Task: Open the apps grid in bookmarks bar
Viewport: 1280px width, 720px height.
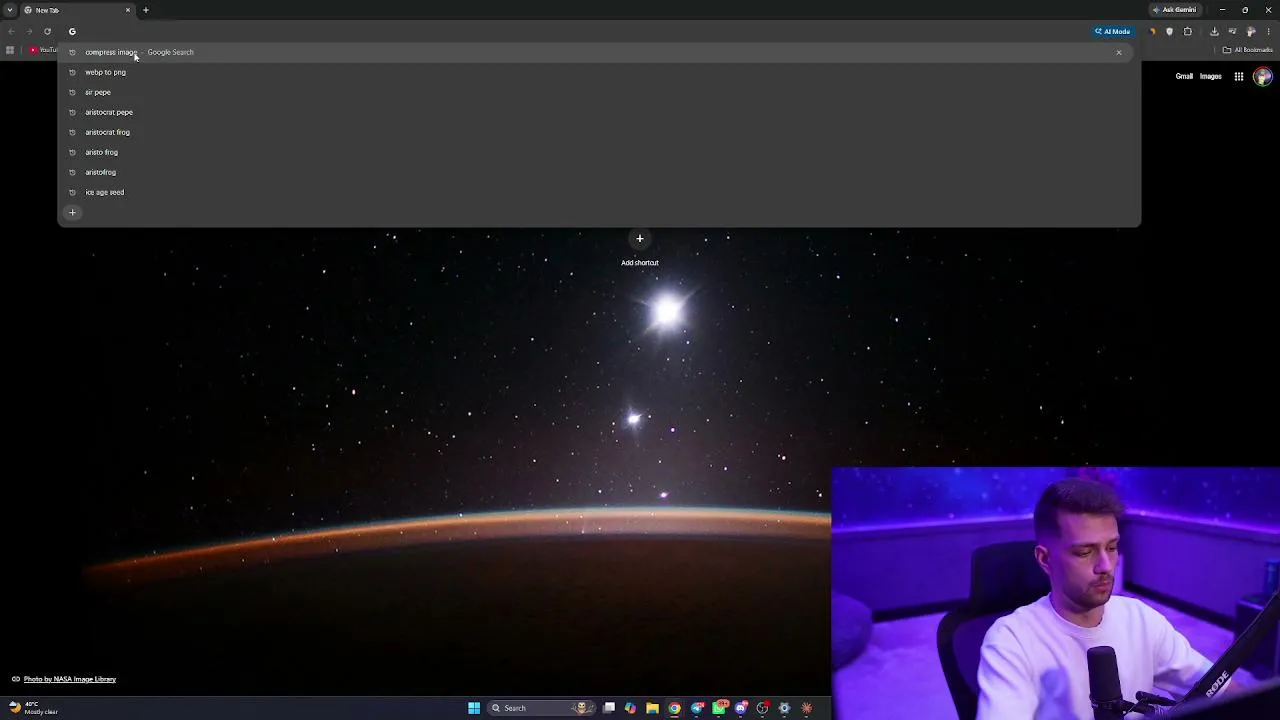Action: [x=10, y=50]
